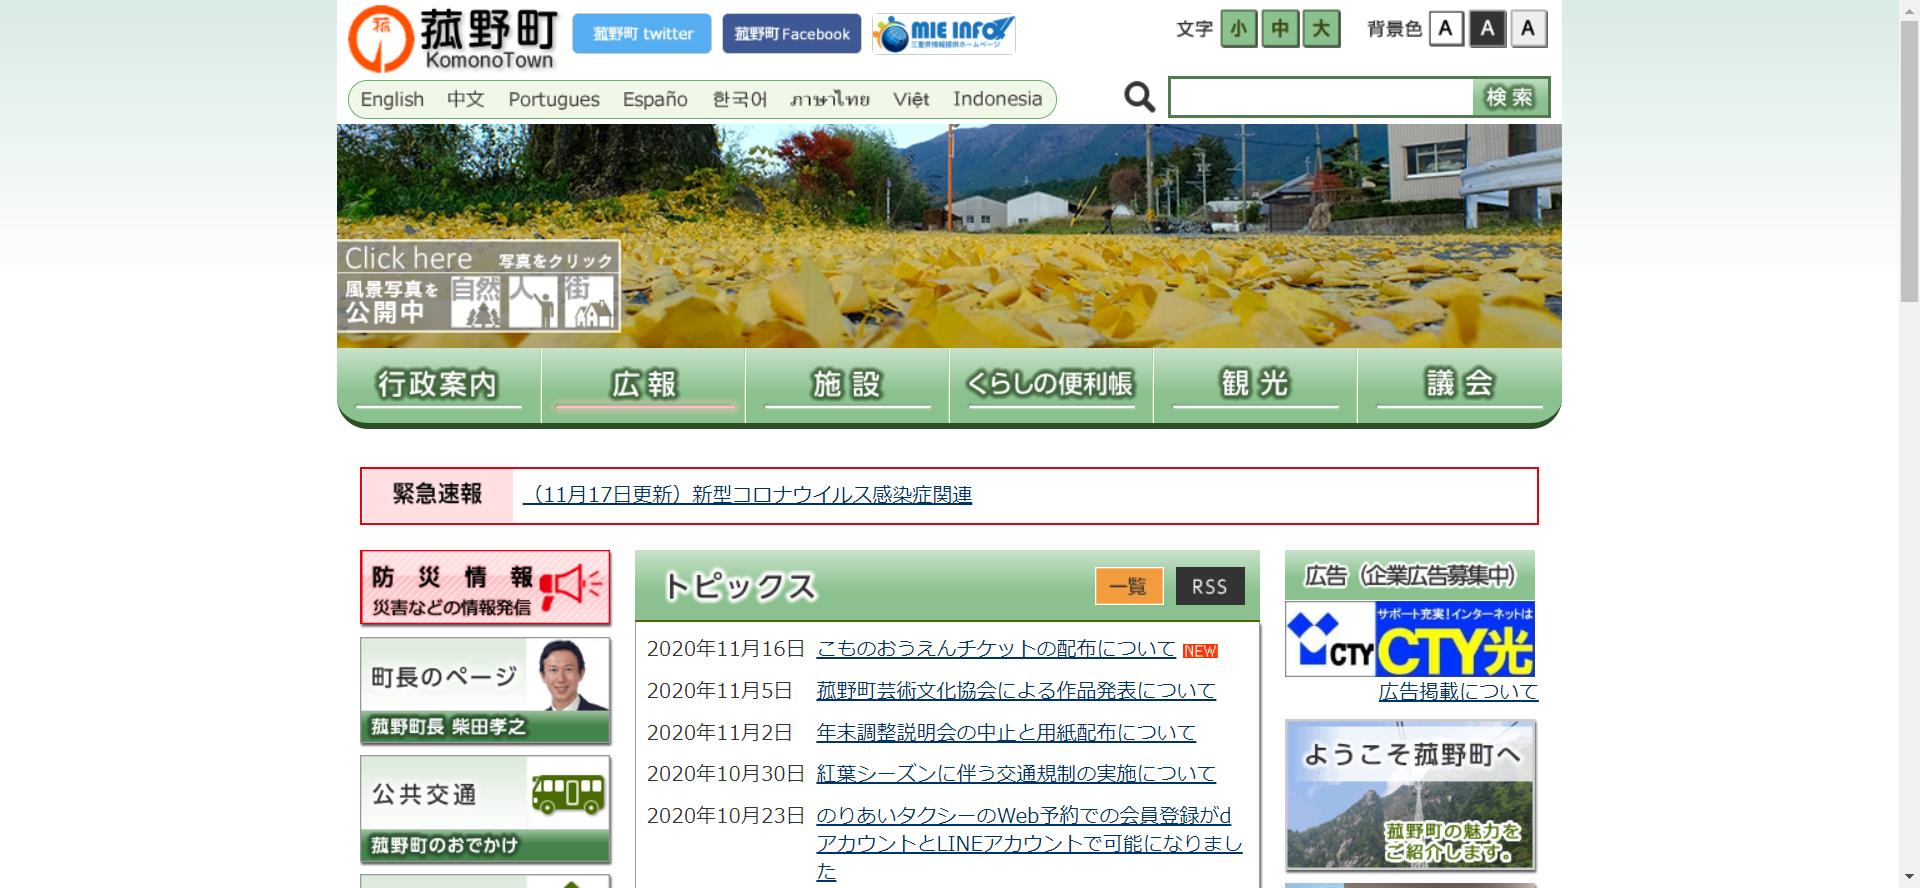Click the RSS button

tap(1210, 586)
